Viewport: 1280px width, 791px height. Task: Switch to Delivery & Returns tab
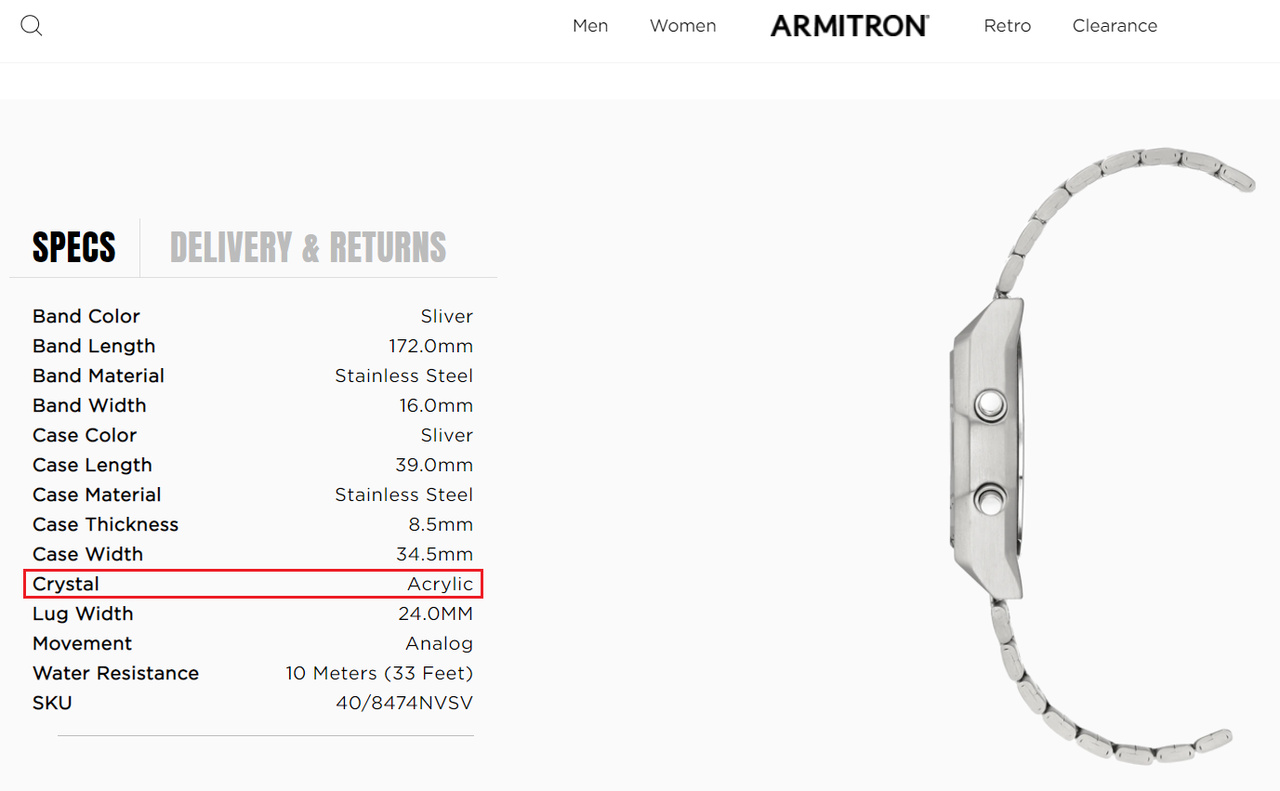pyautogui.click(x=308, y=247)
